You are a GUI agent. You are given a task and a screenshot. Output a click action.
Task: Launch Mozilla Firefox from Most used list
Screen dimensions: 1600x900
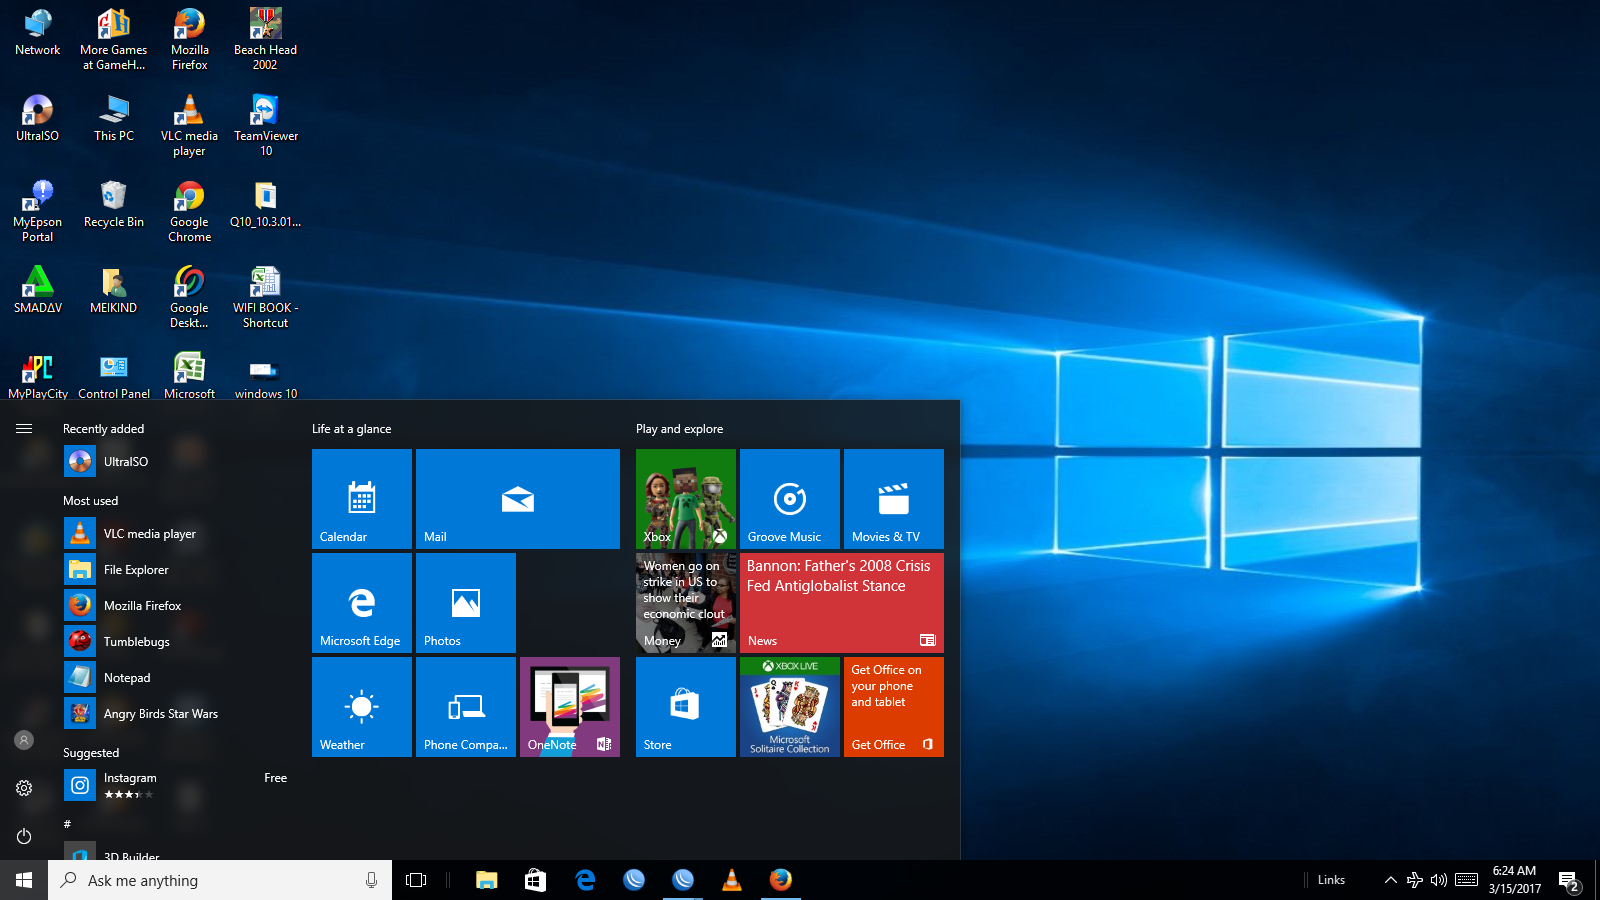coord(176,606)
